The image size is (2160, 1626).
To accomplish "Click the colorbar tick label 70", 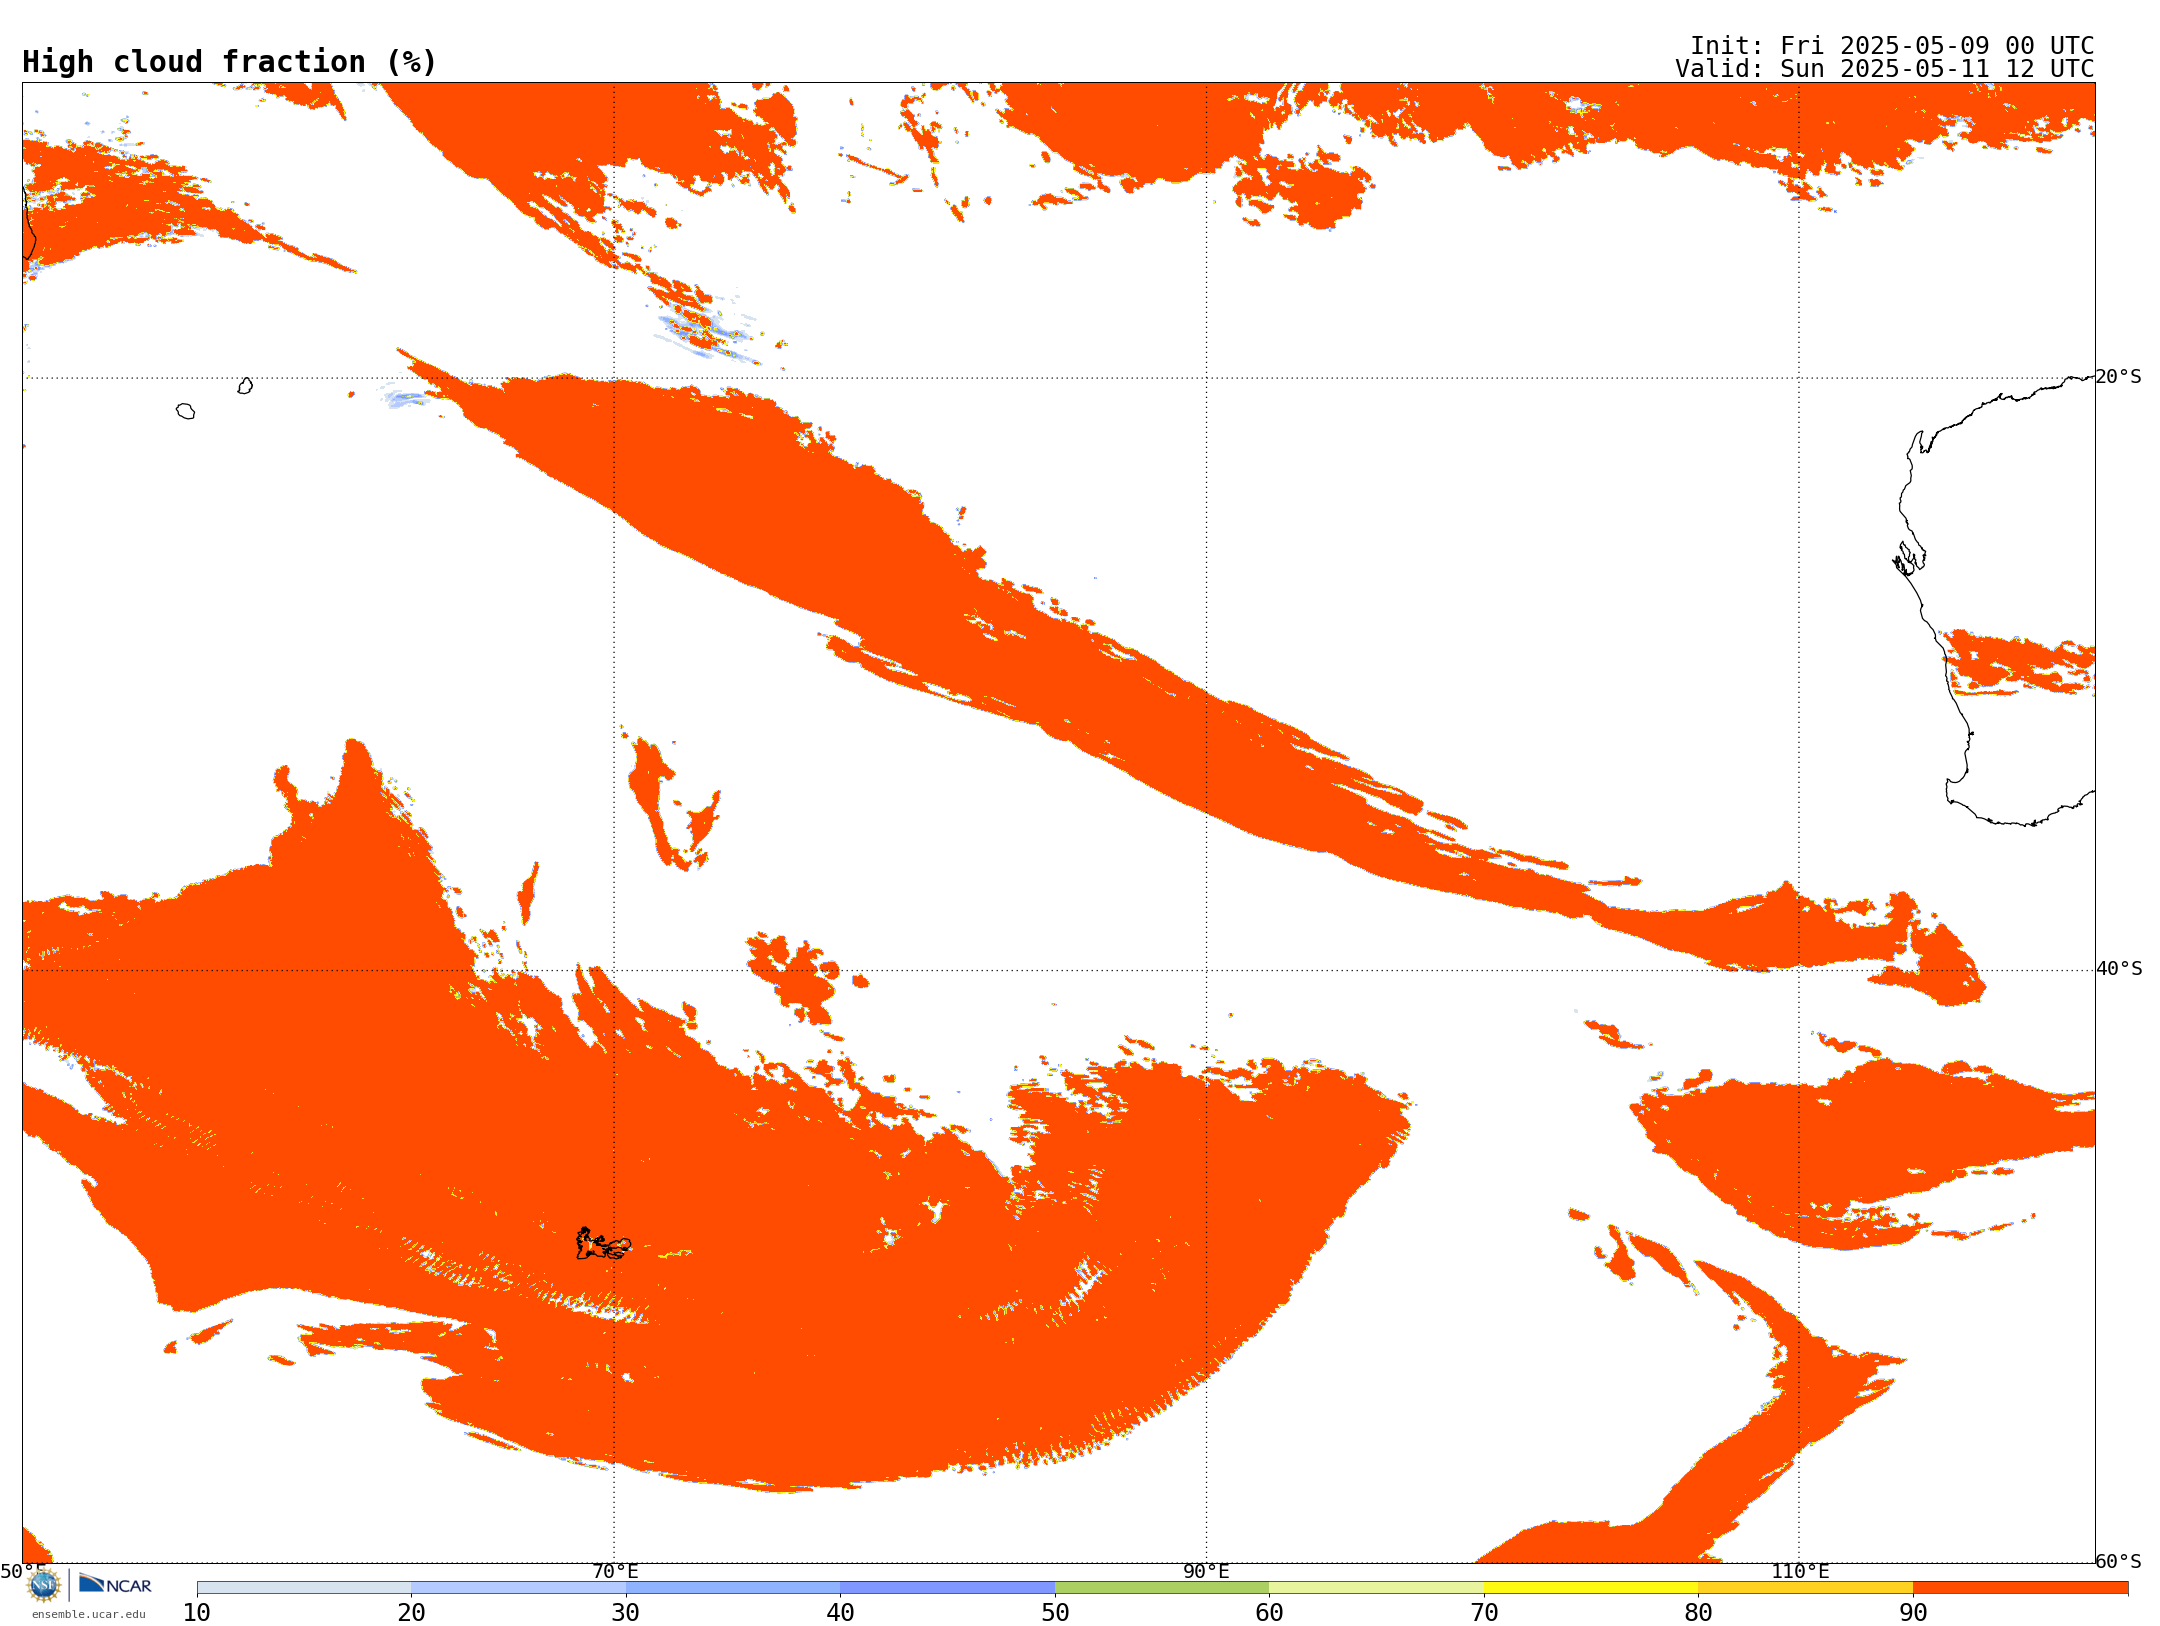I will (1484, 1612).
